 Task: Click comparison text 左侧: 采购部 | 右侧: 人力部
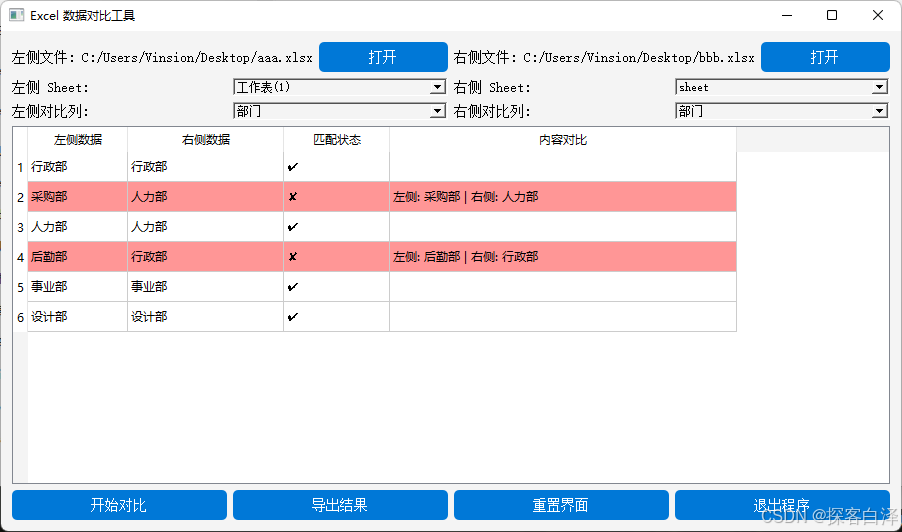point(465,197)
